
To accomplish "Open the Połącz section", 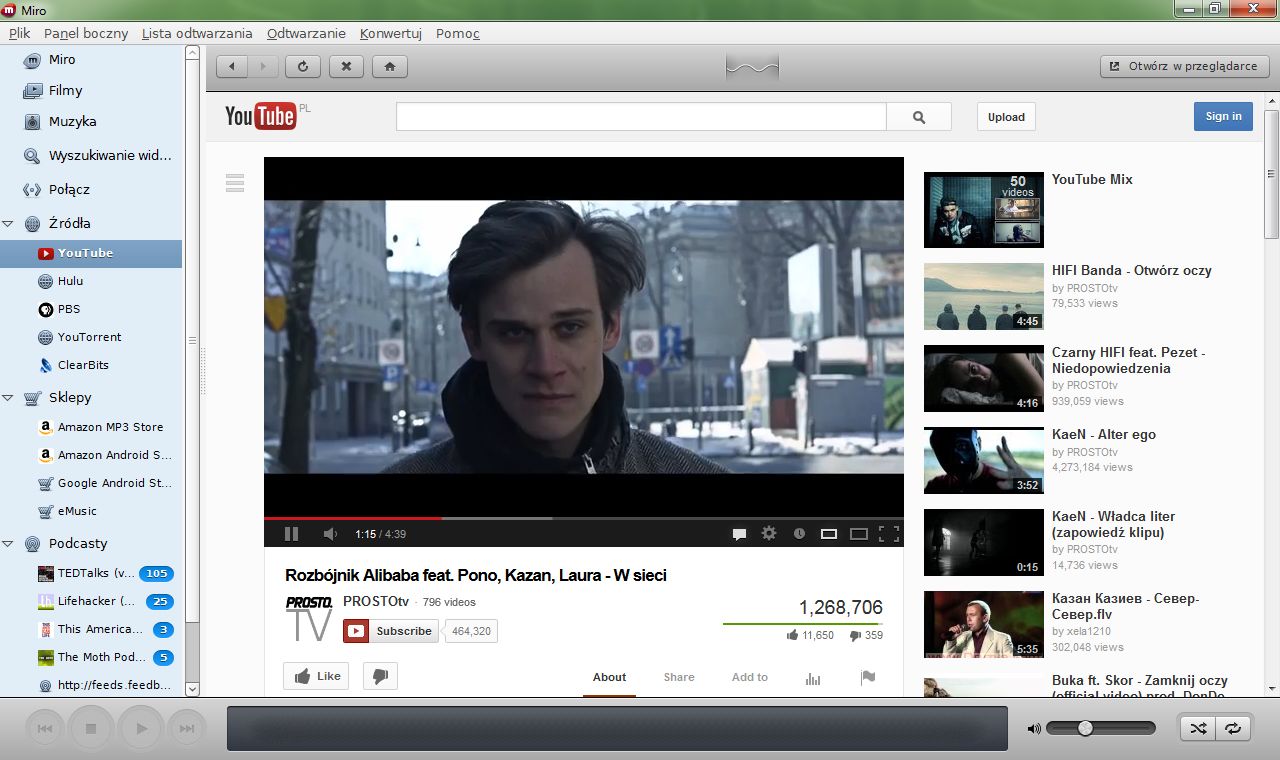I will tap(91, 190).
